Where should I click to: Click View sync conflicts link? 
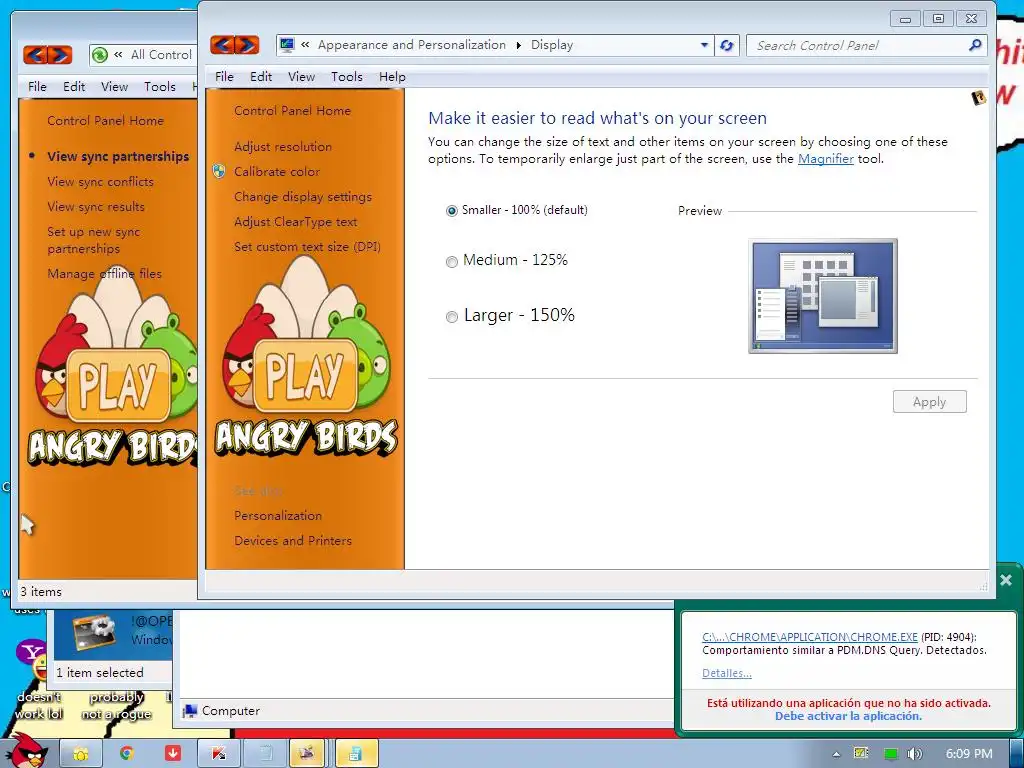(100, 182)
